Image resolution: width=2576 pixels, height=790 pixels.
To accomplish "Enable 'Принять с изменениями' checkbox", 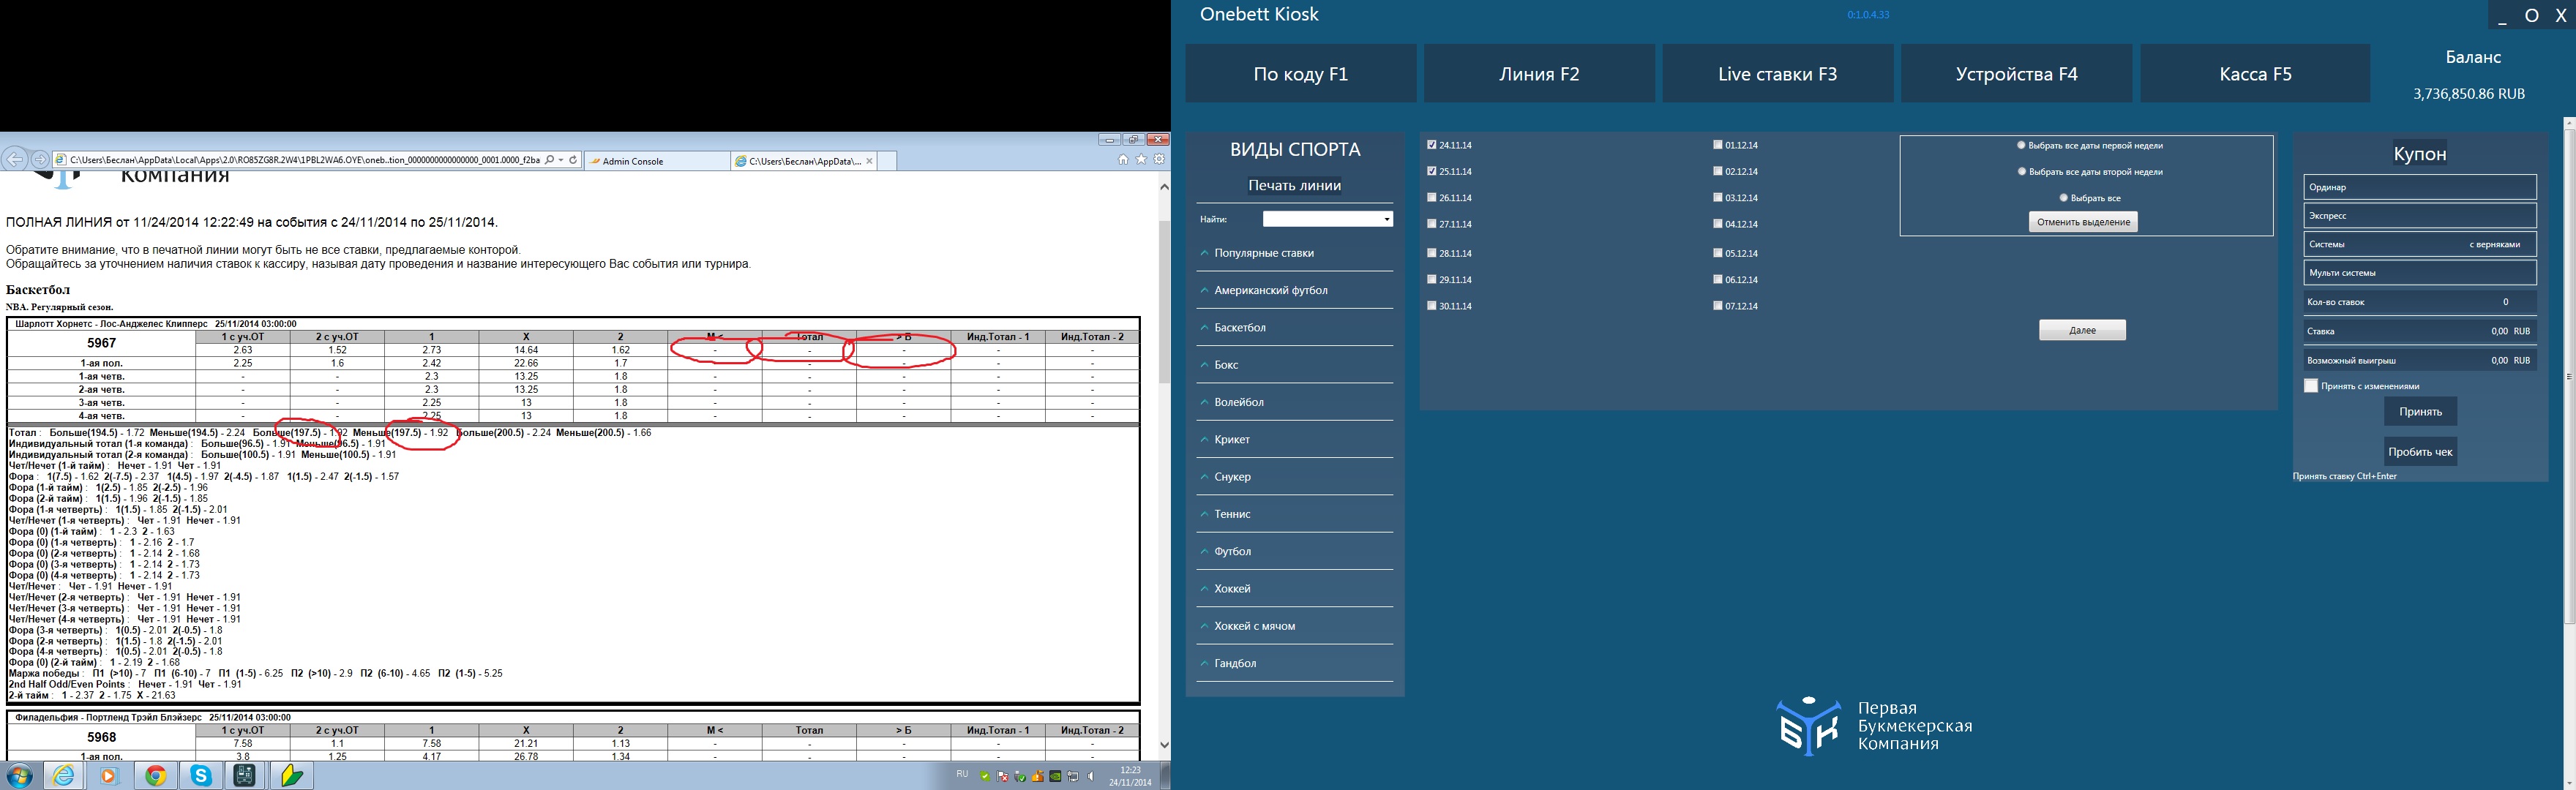I will 2311,386.
